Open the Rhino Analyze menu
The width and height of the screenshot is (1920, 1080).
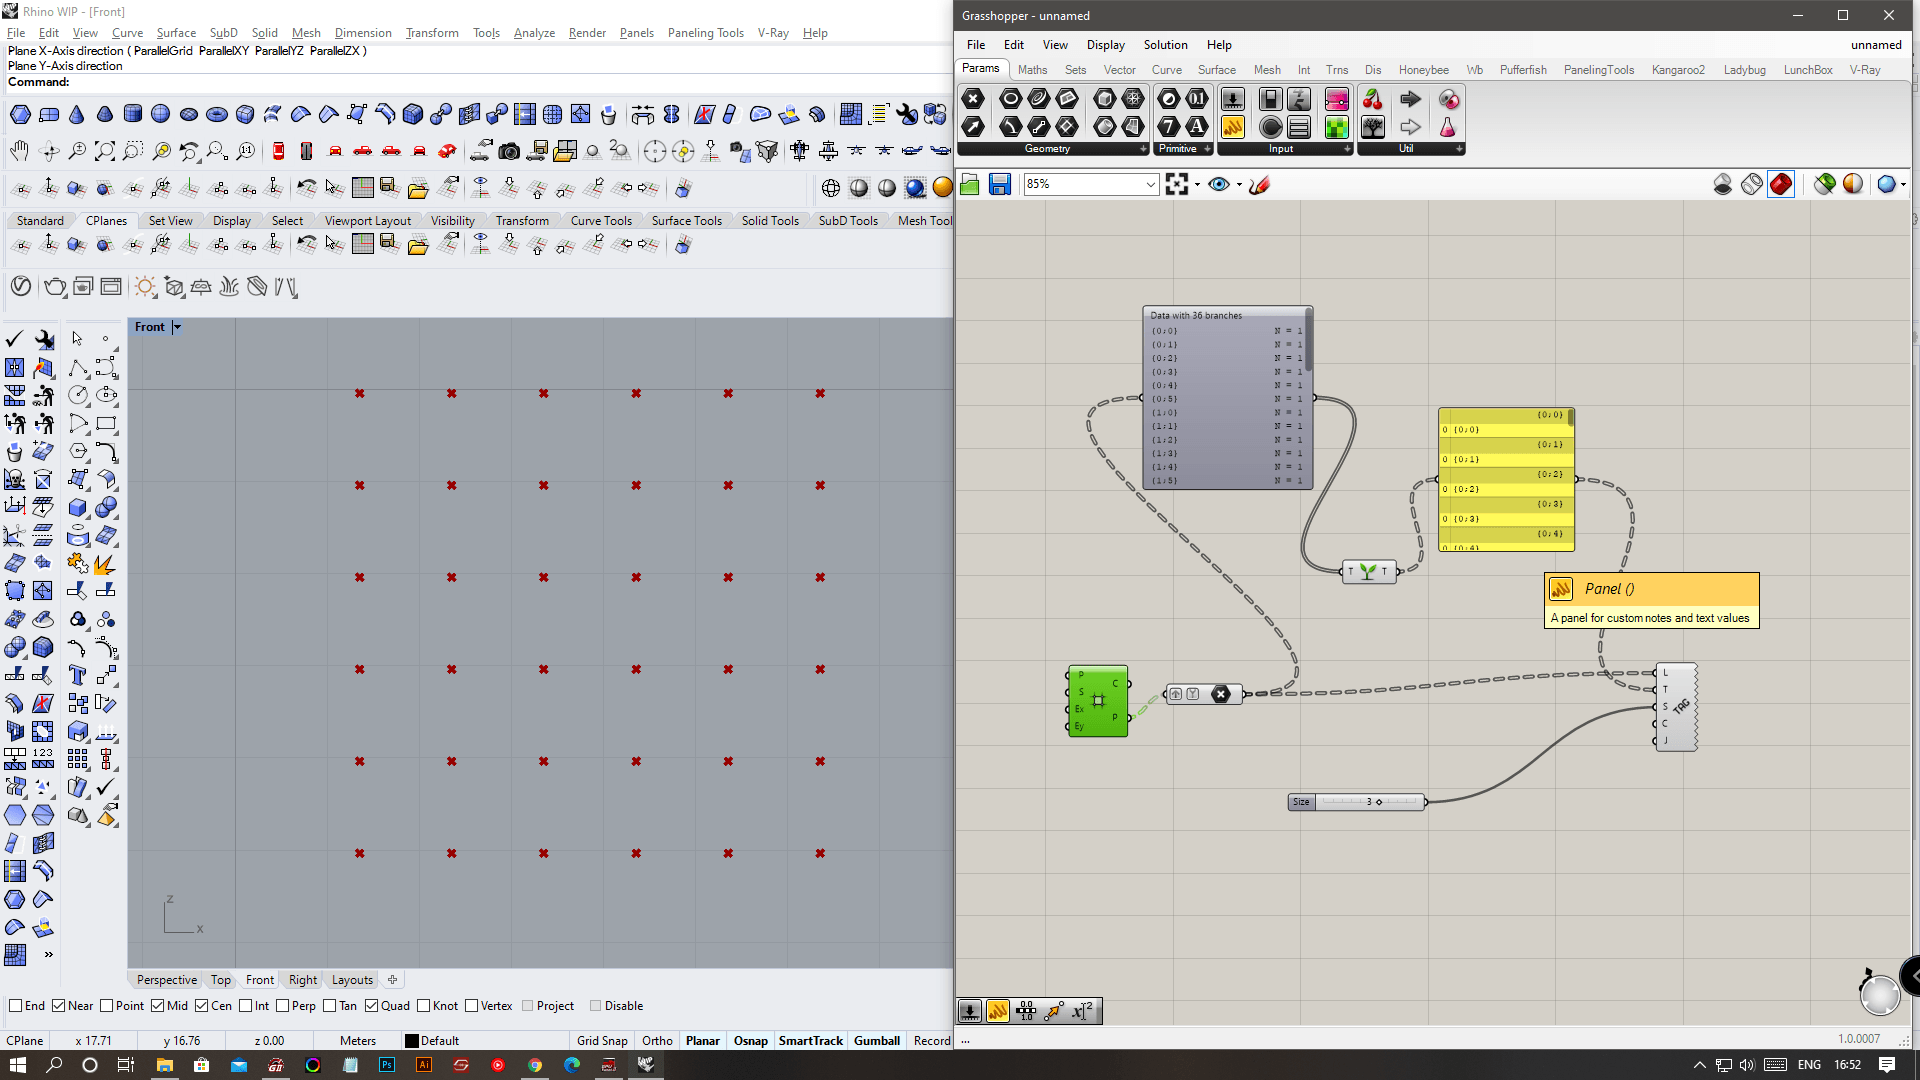point(534,33)
